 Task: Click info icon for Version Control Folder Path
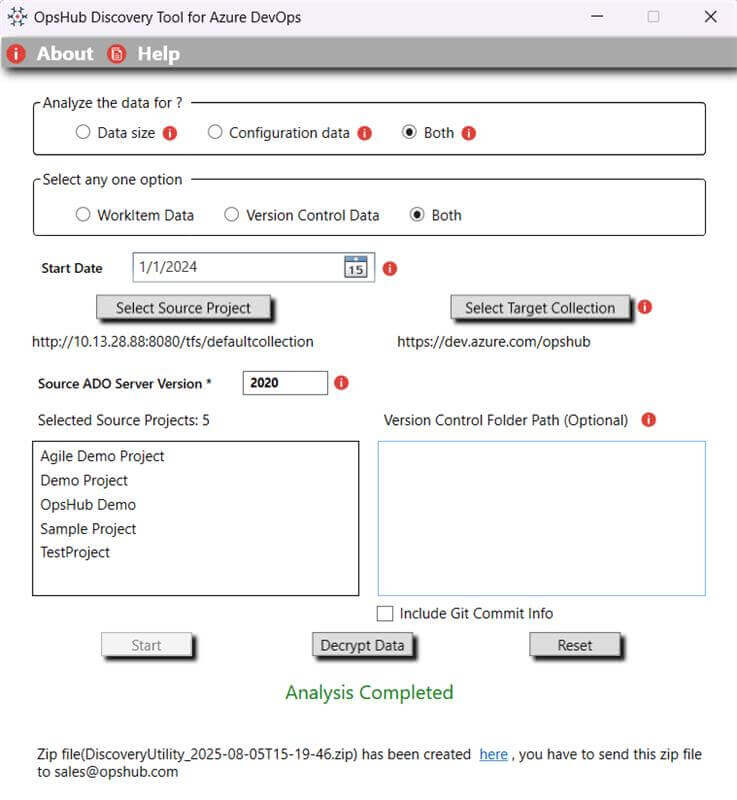[x=648, y=420]
